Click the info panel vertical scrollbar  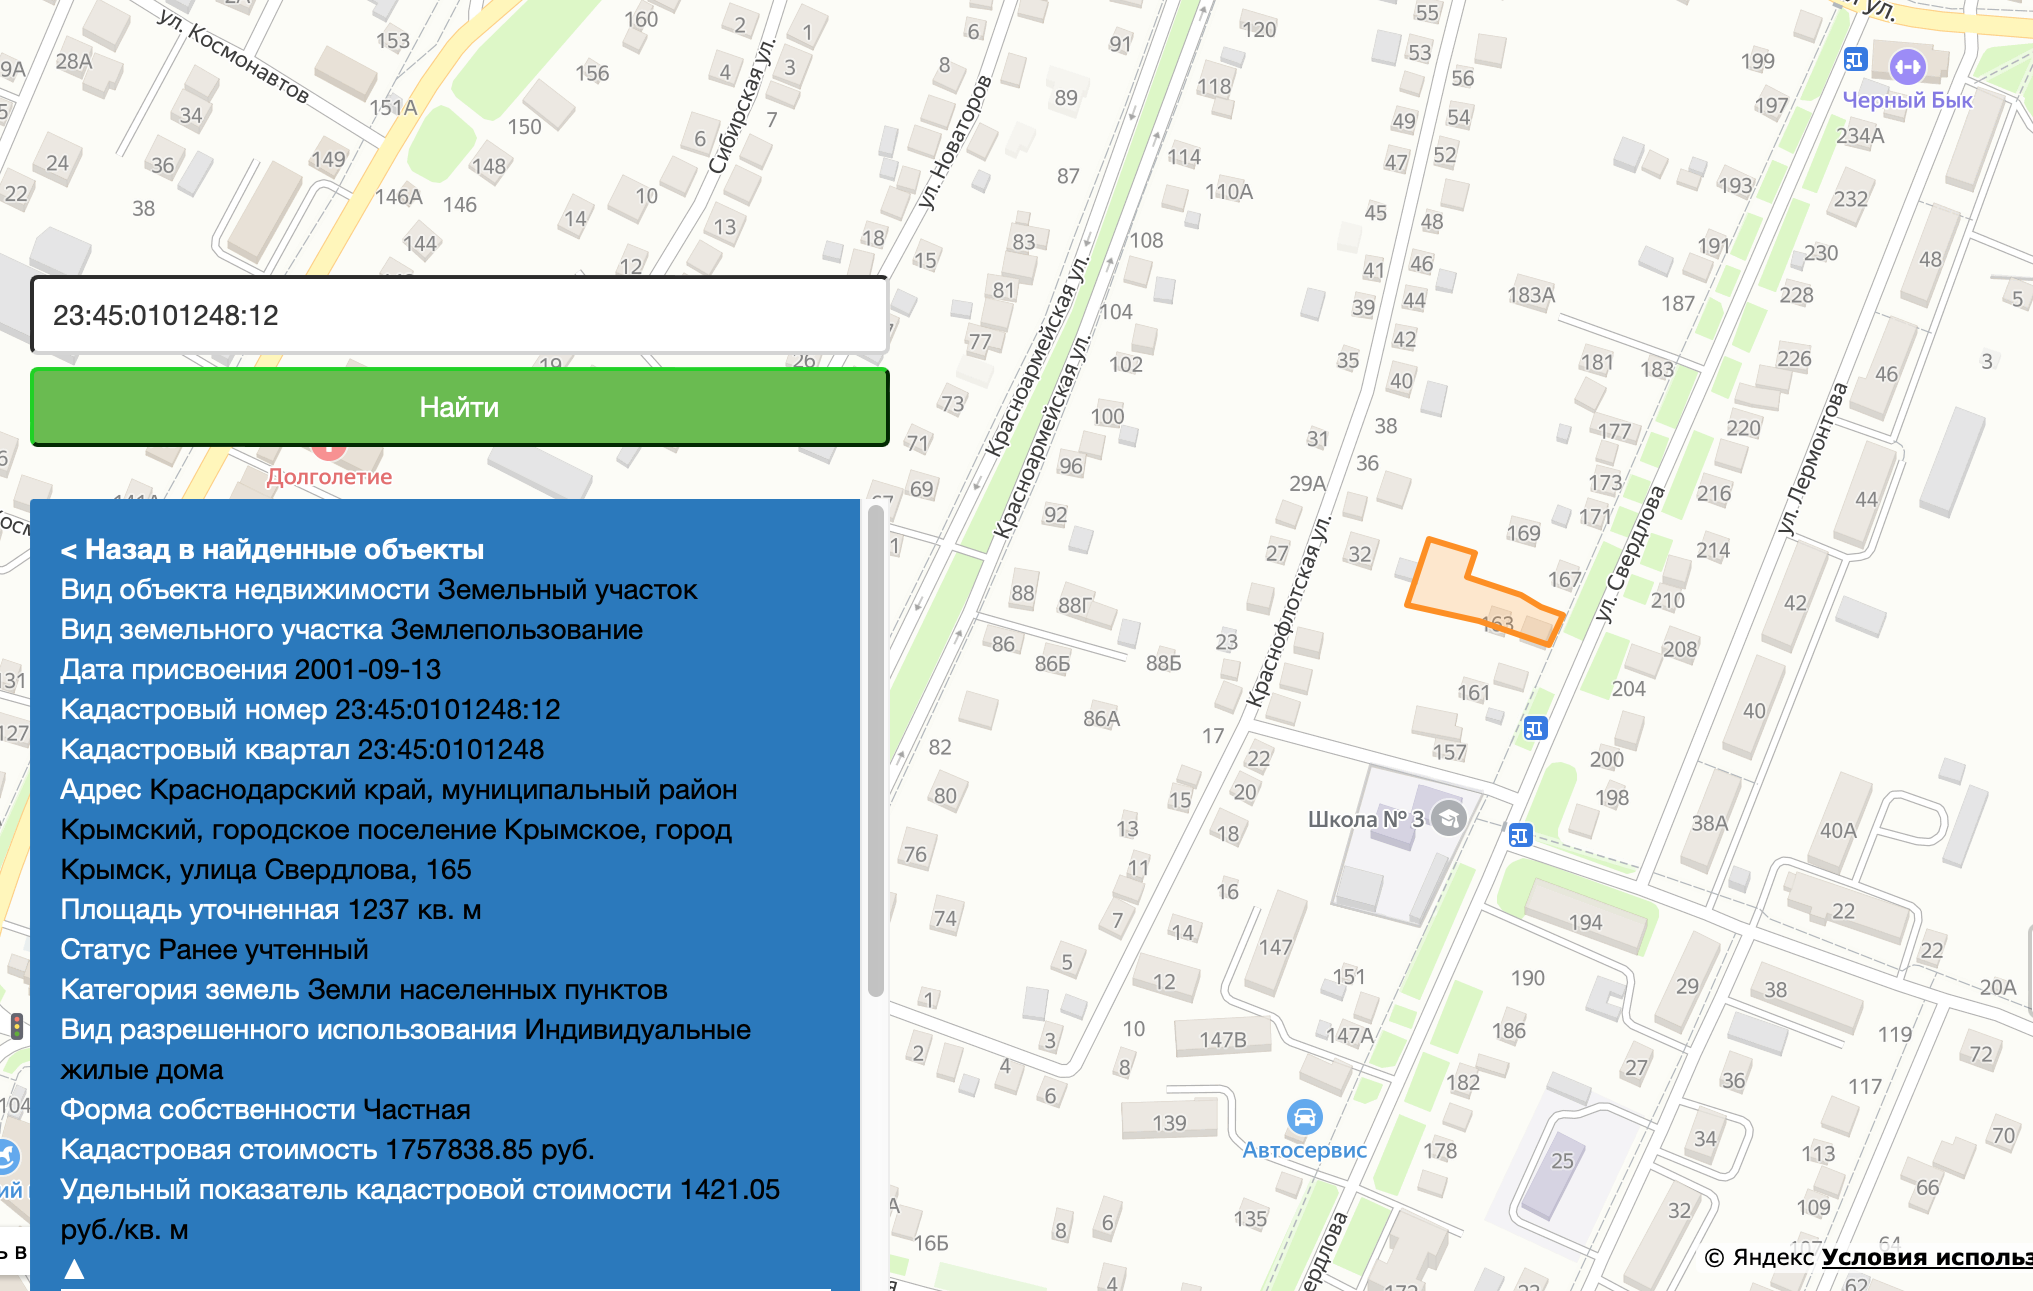click(x=876, y=750)
